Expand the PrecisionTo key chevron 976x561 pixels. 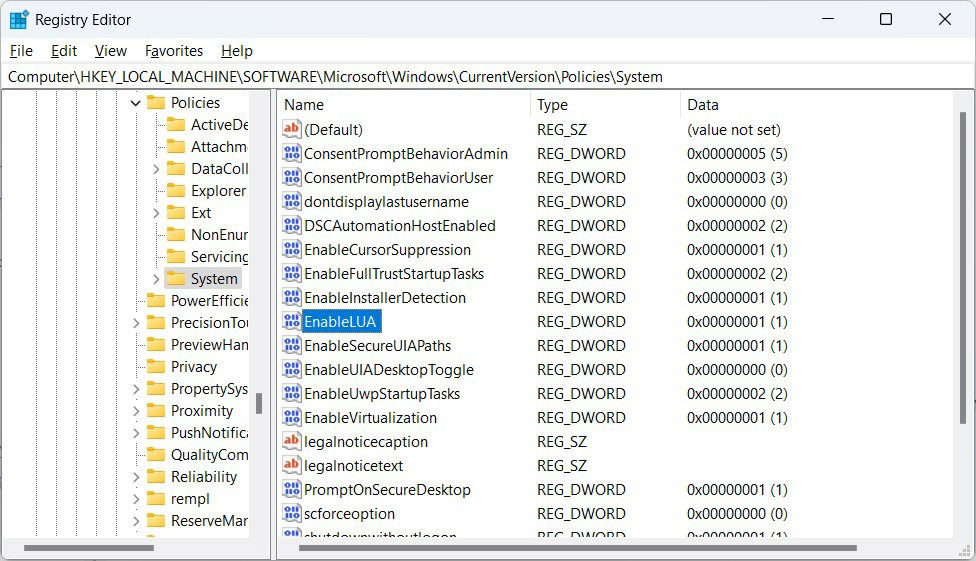(x=136, y=323)
